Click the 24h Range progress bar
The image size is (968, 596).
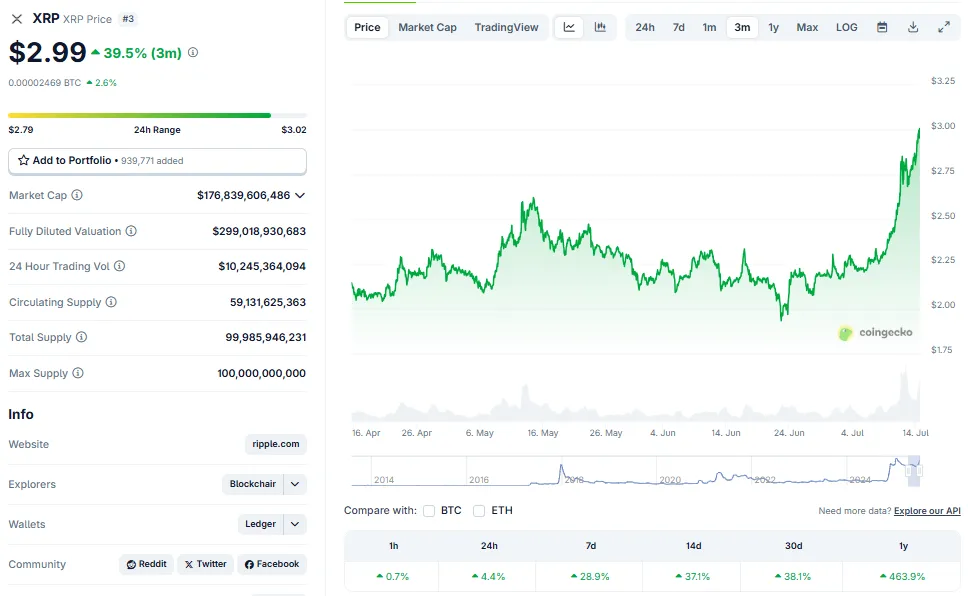tap(157, 115)
